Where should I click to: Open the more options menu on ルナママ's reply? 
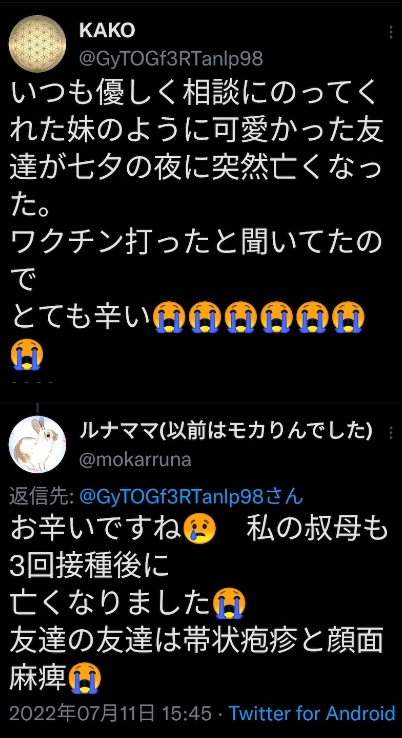(x=391, y=433)
